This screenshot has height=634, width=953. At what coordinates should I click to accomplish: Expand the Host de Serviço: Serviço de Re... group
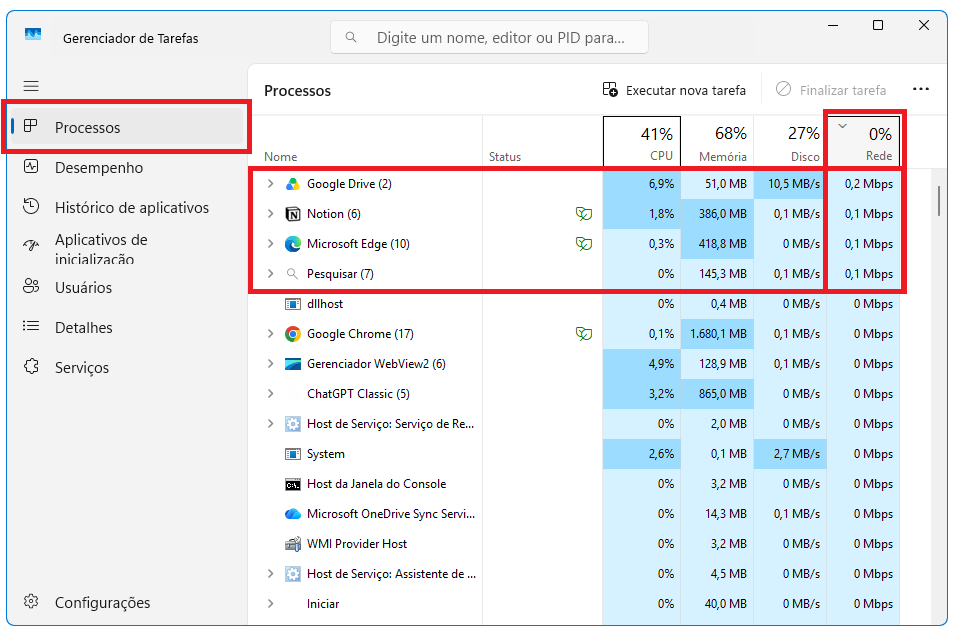point(270,424)
